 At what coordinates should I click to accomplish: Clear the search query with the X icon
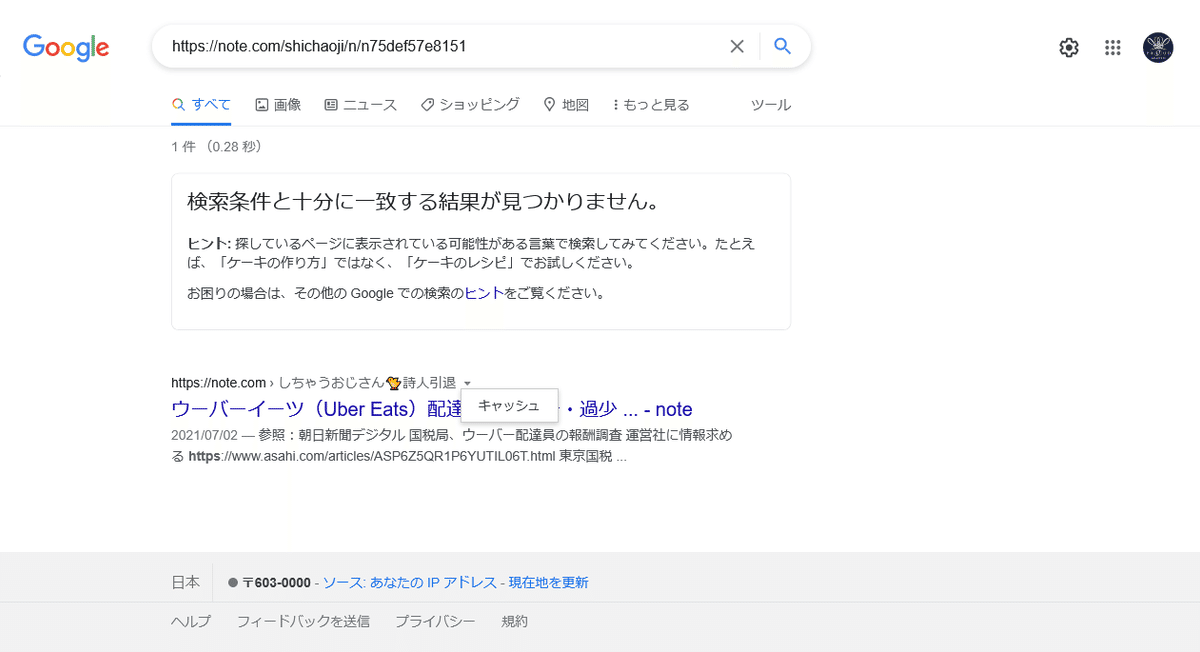click(x=737, y=46)
